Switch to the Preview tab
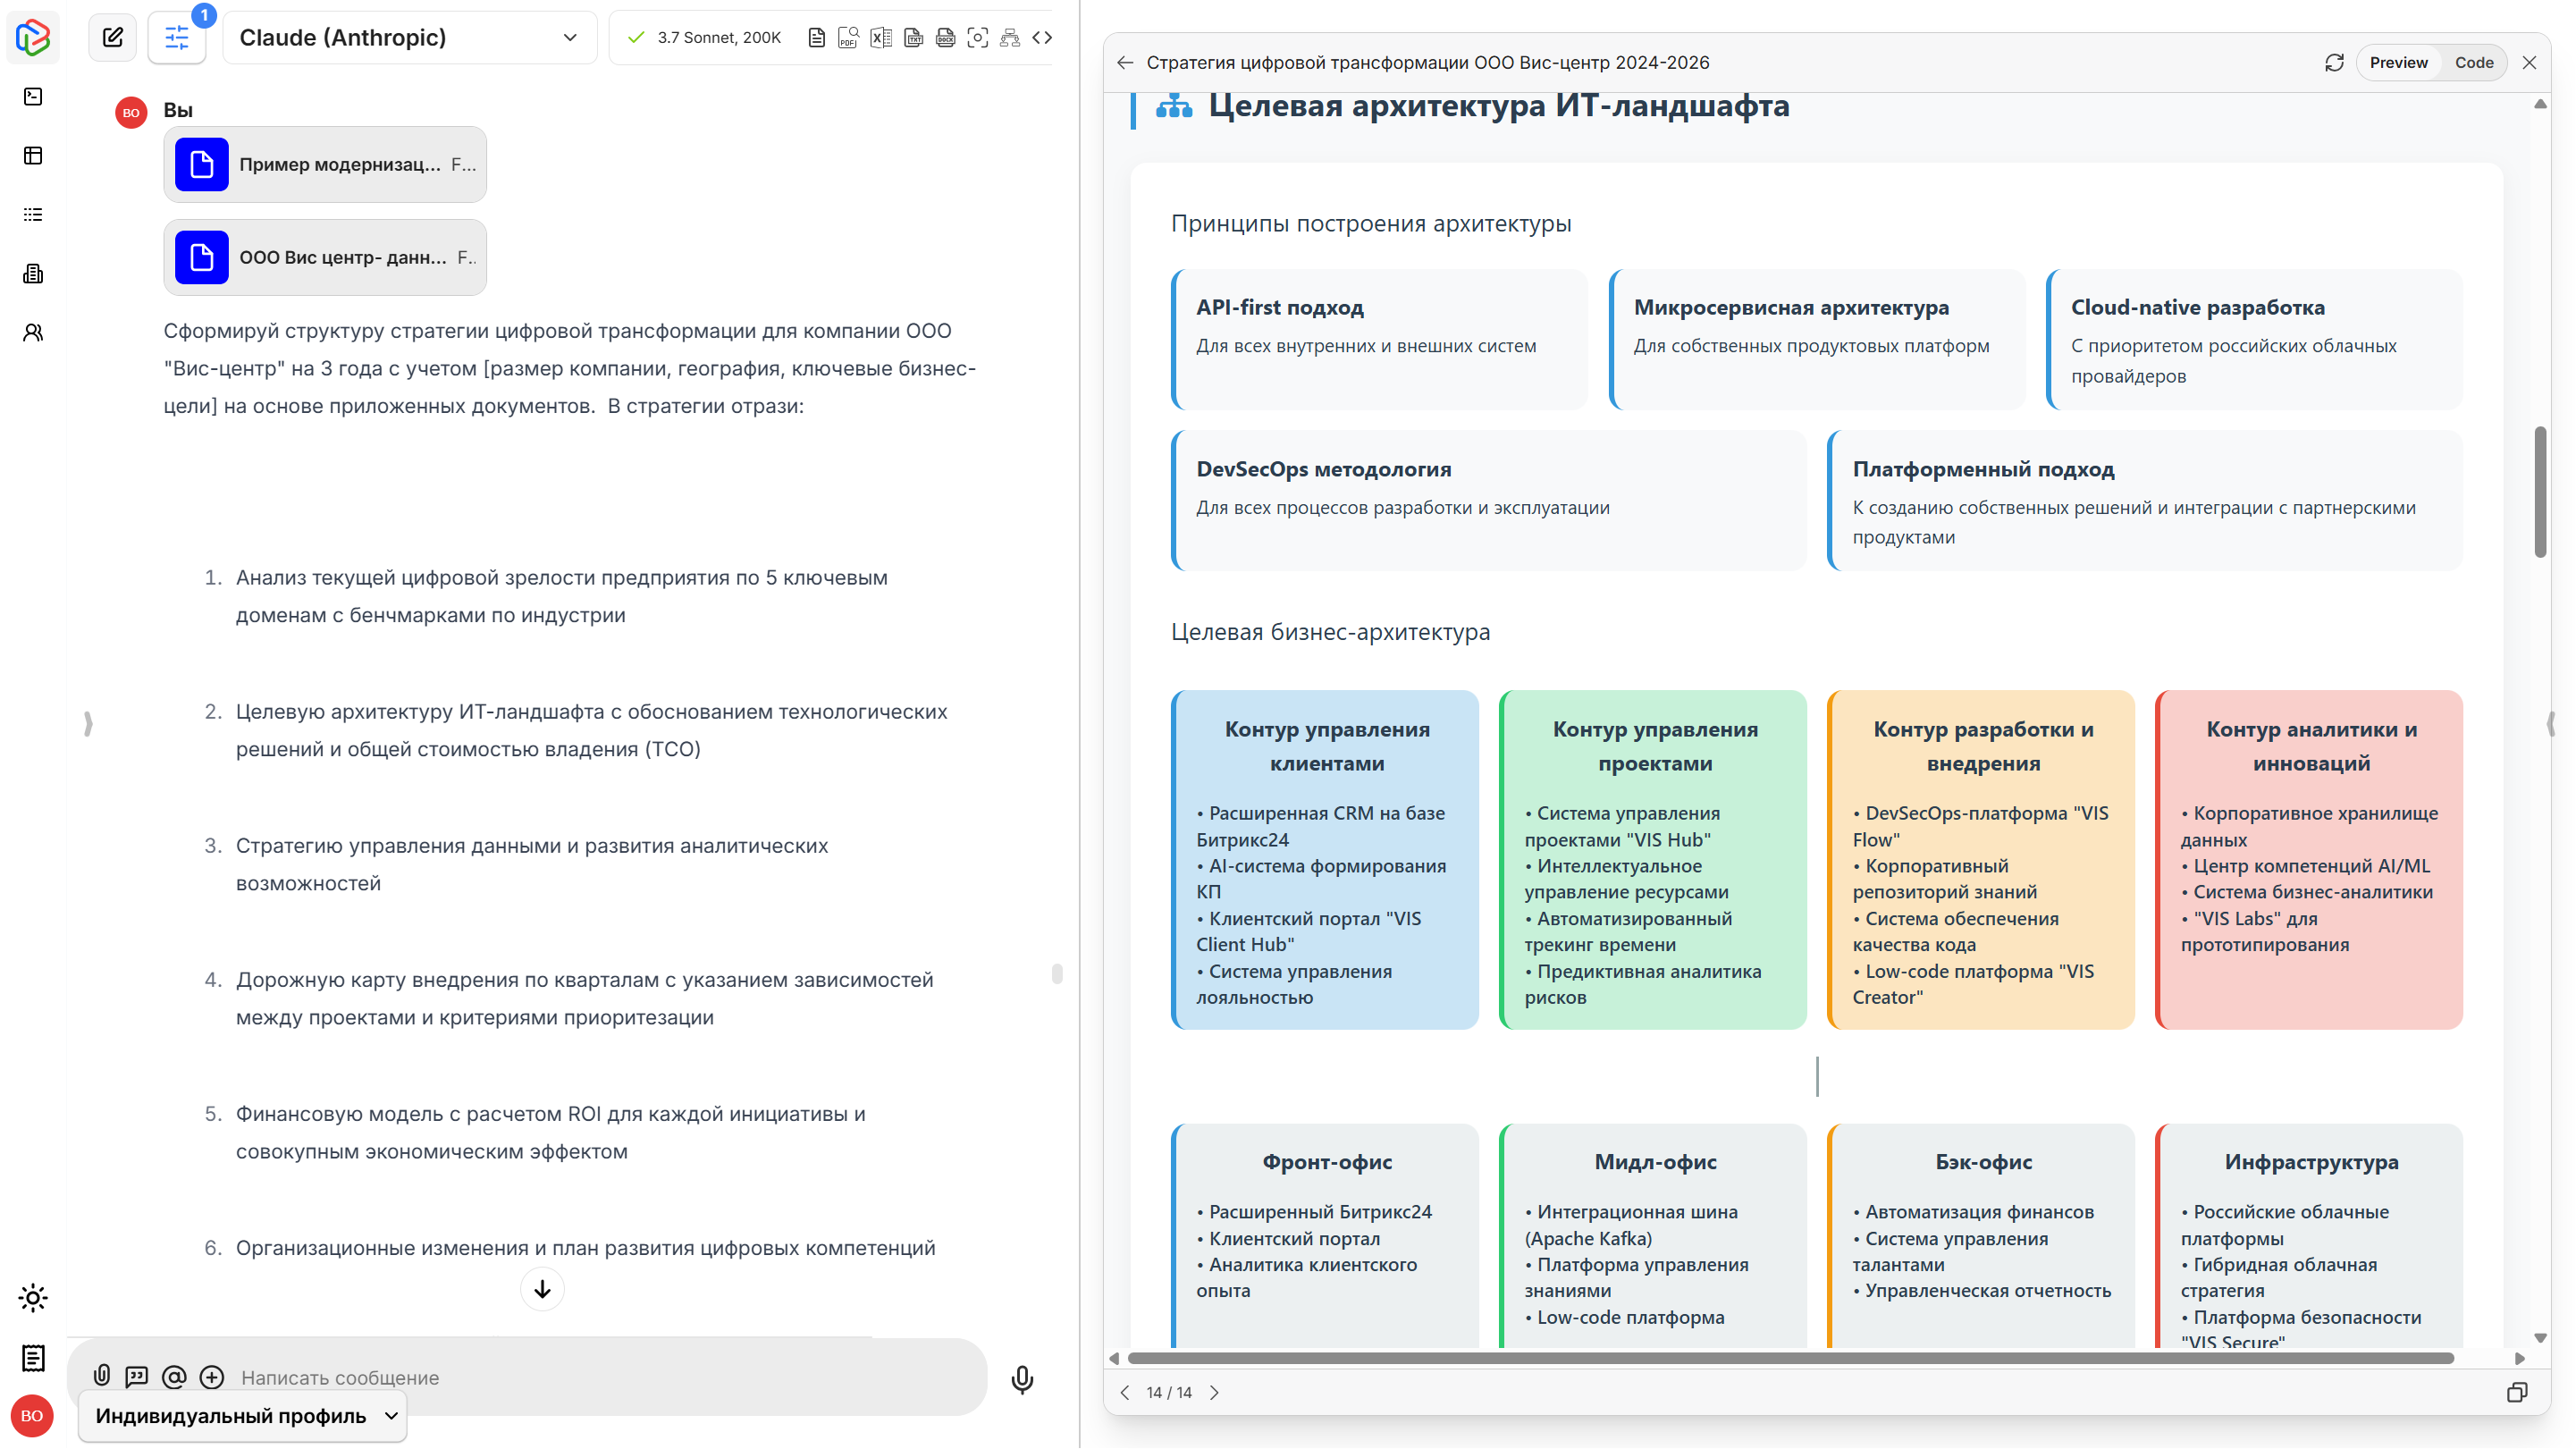 tap(2398, 63)
